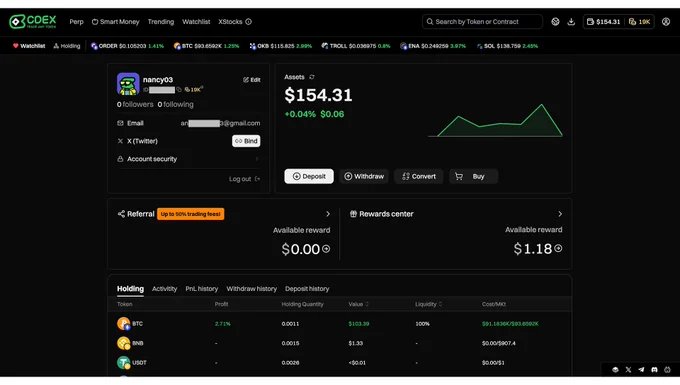Select Watchlist heart tab in ticker bar

(29, 46)
